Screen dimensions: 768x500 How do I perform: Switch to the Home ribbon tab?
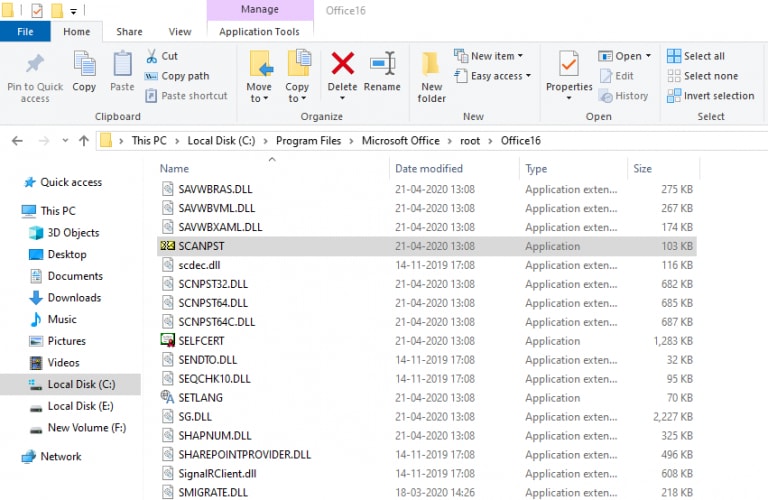[x=76, y=32]
